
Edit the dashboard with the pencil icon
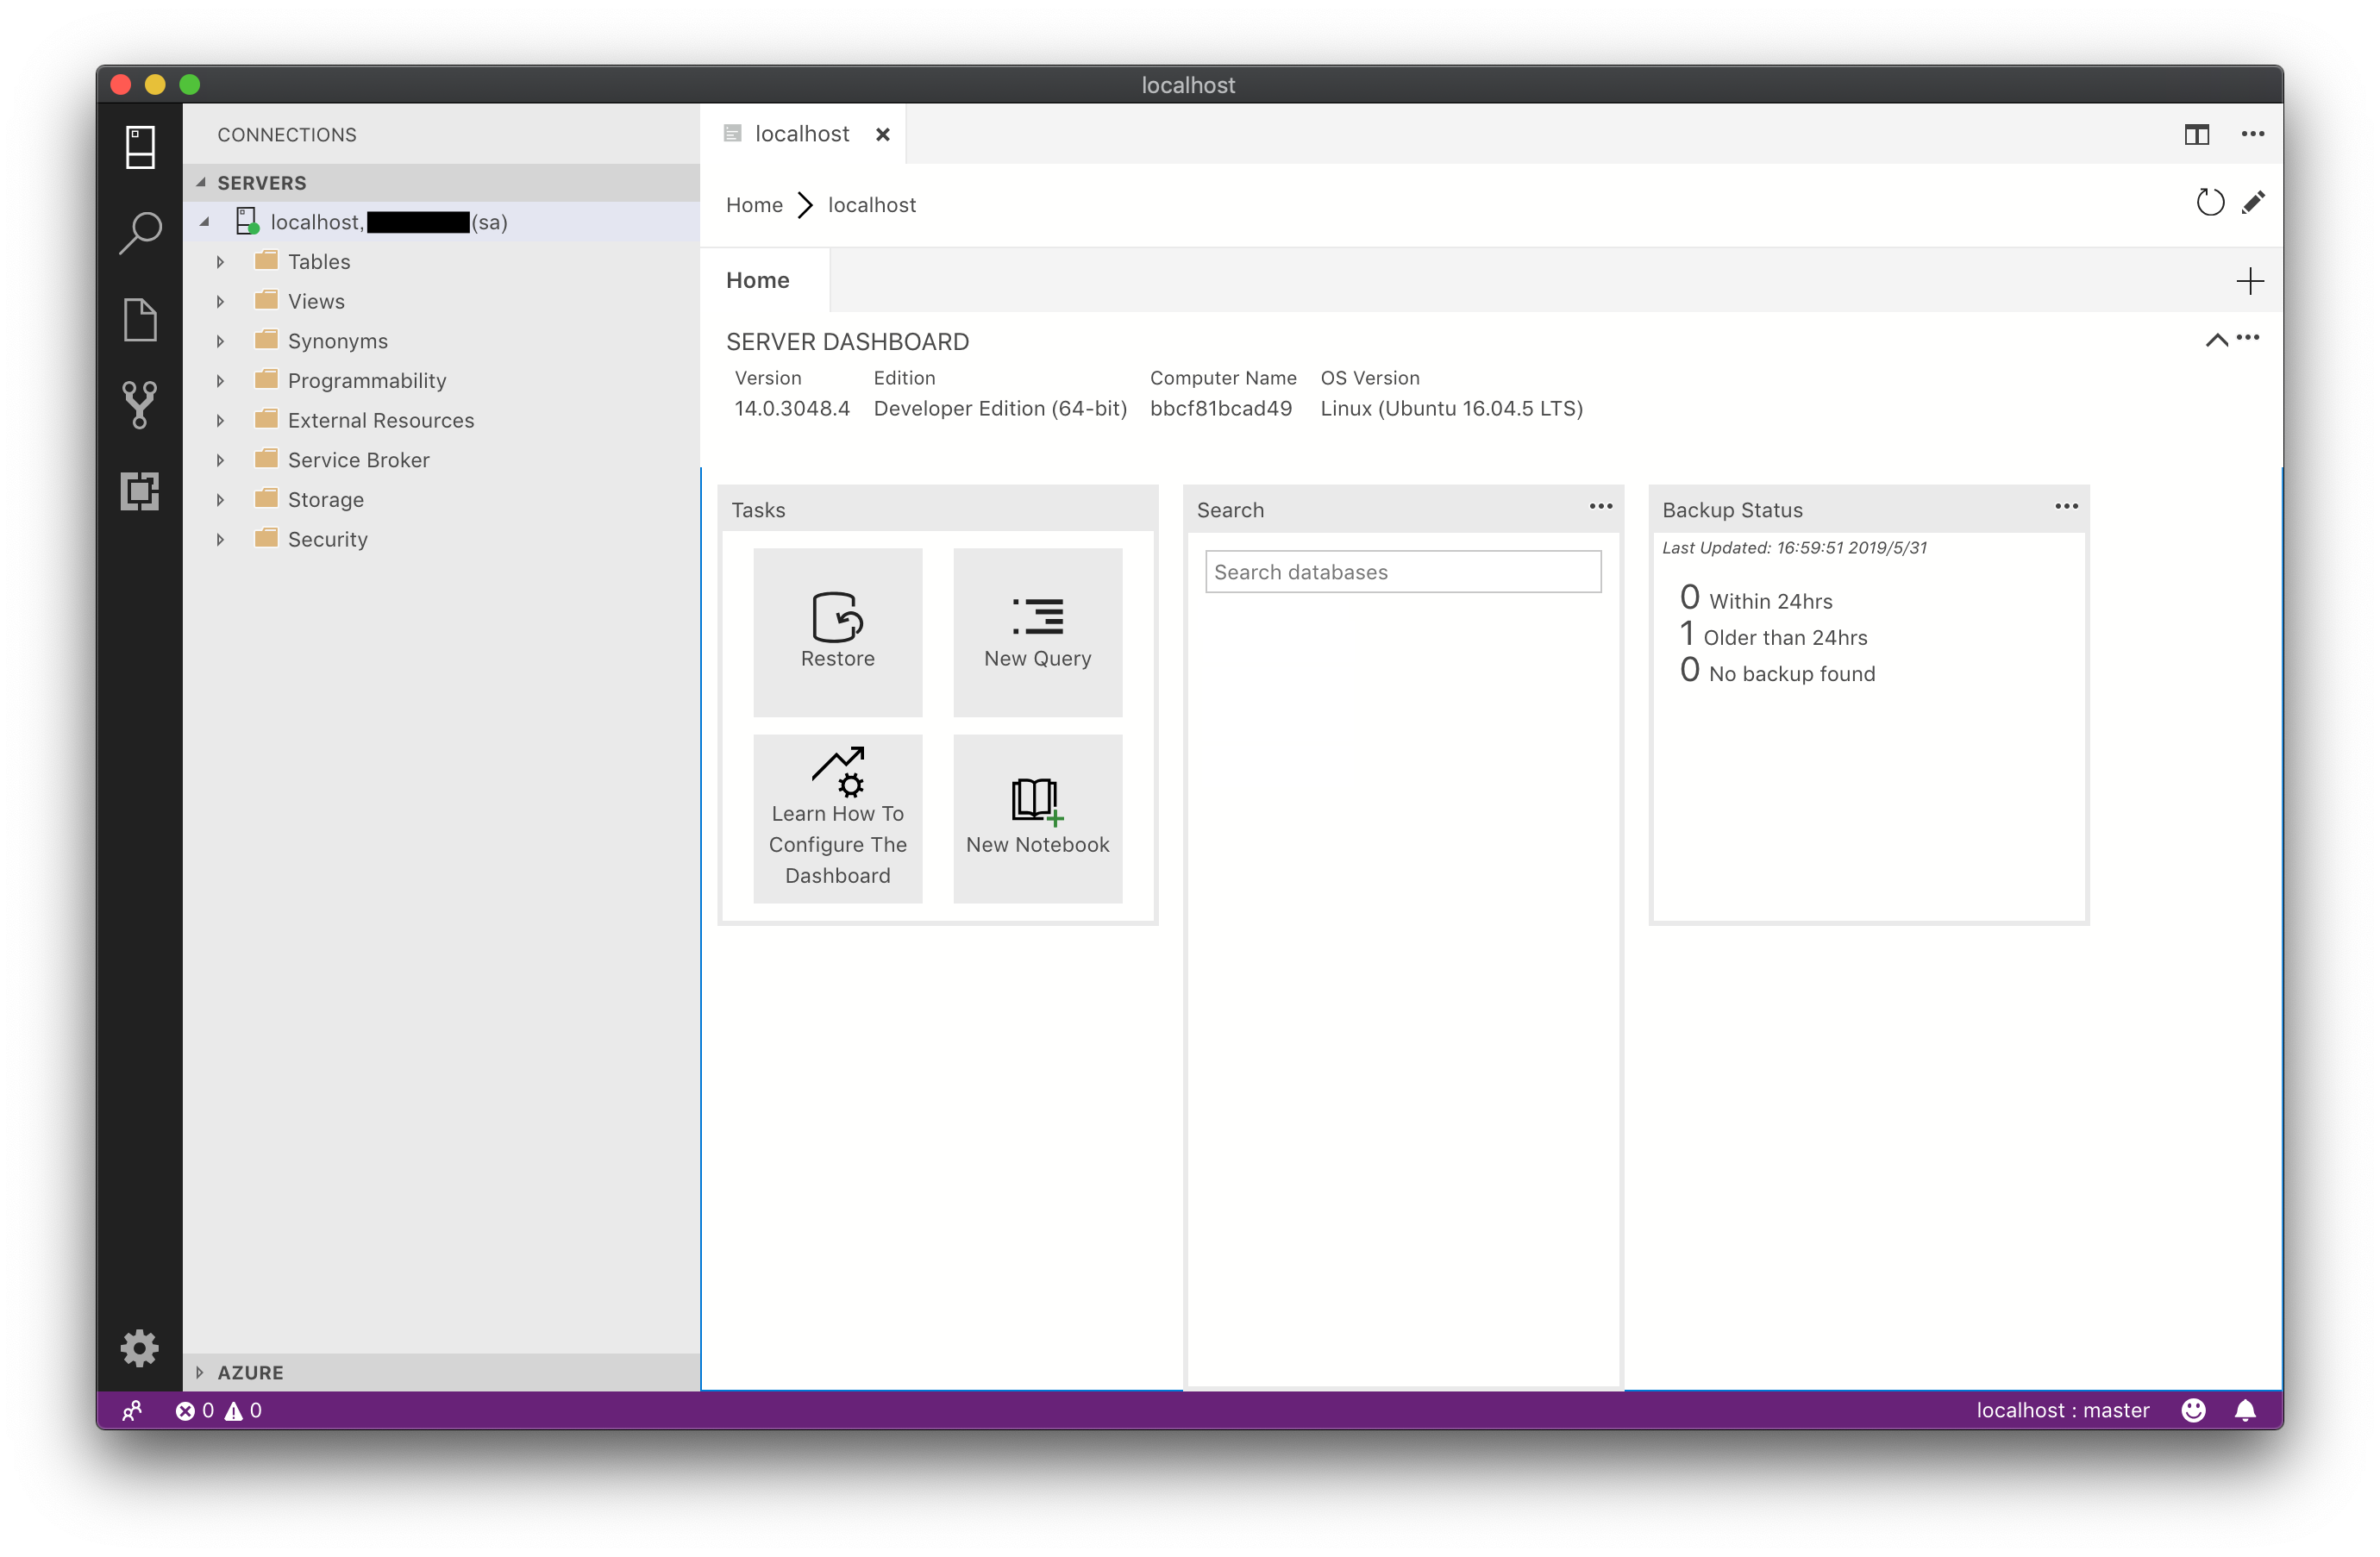(x=2253, y=203)
